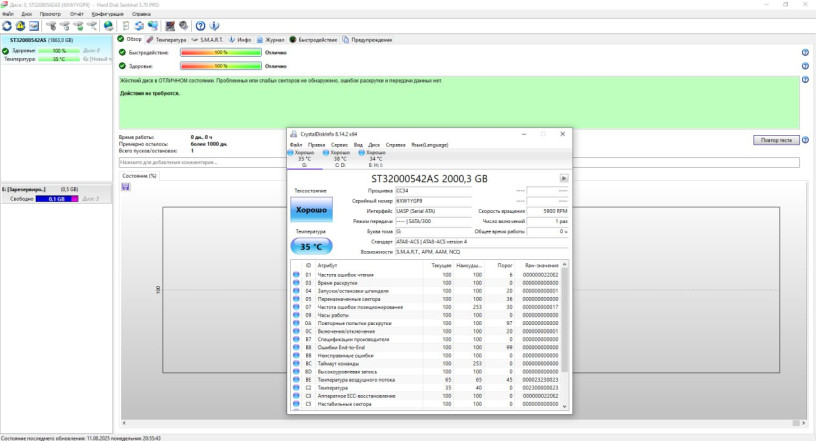Image resolution: width=816 pixels, height=441 pixels.
Task: Click the status icon for attribute C2 Температура
Action: pyautogui.click(x=296, y=388)
